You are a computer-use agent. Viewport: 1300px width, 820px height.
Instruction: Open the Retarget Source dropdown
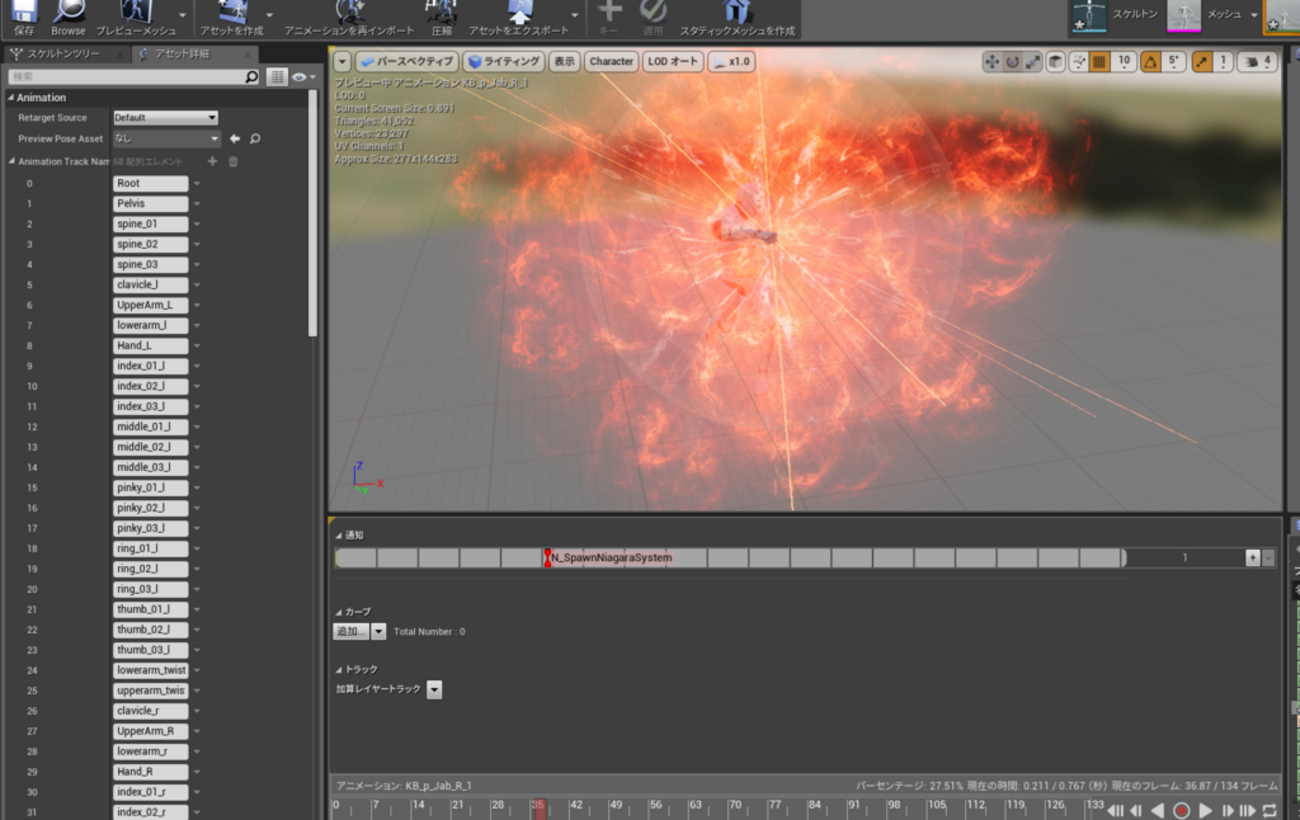click(x=165, y=118)
